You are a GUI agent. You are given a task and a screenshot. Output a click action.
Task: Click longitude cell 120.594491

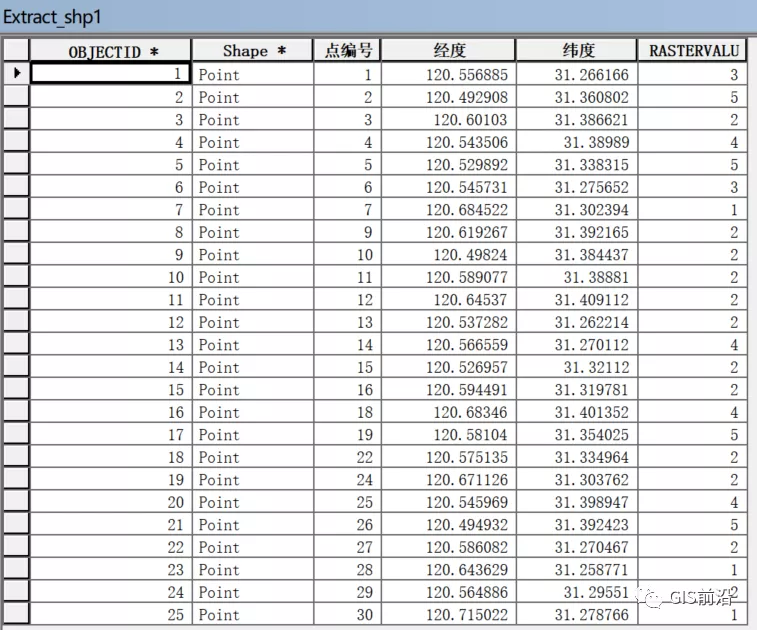pos(449,390)
